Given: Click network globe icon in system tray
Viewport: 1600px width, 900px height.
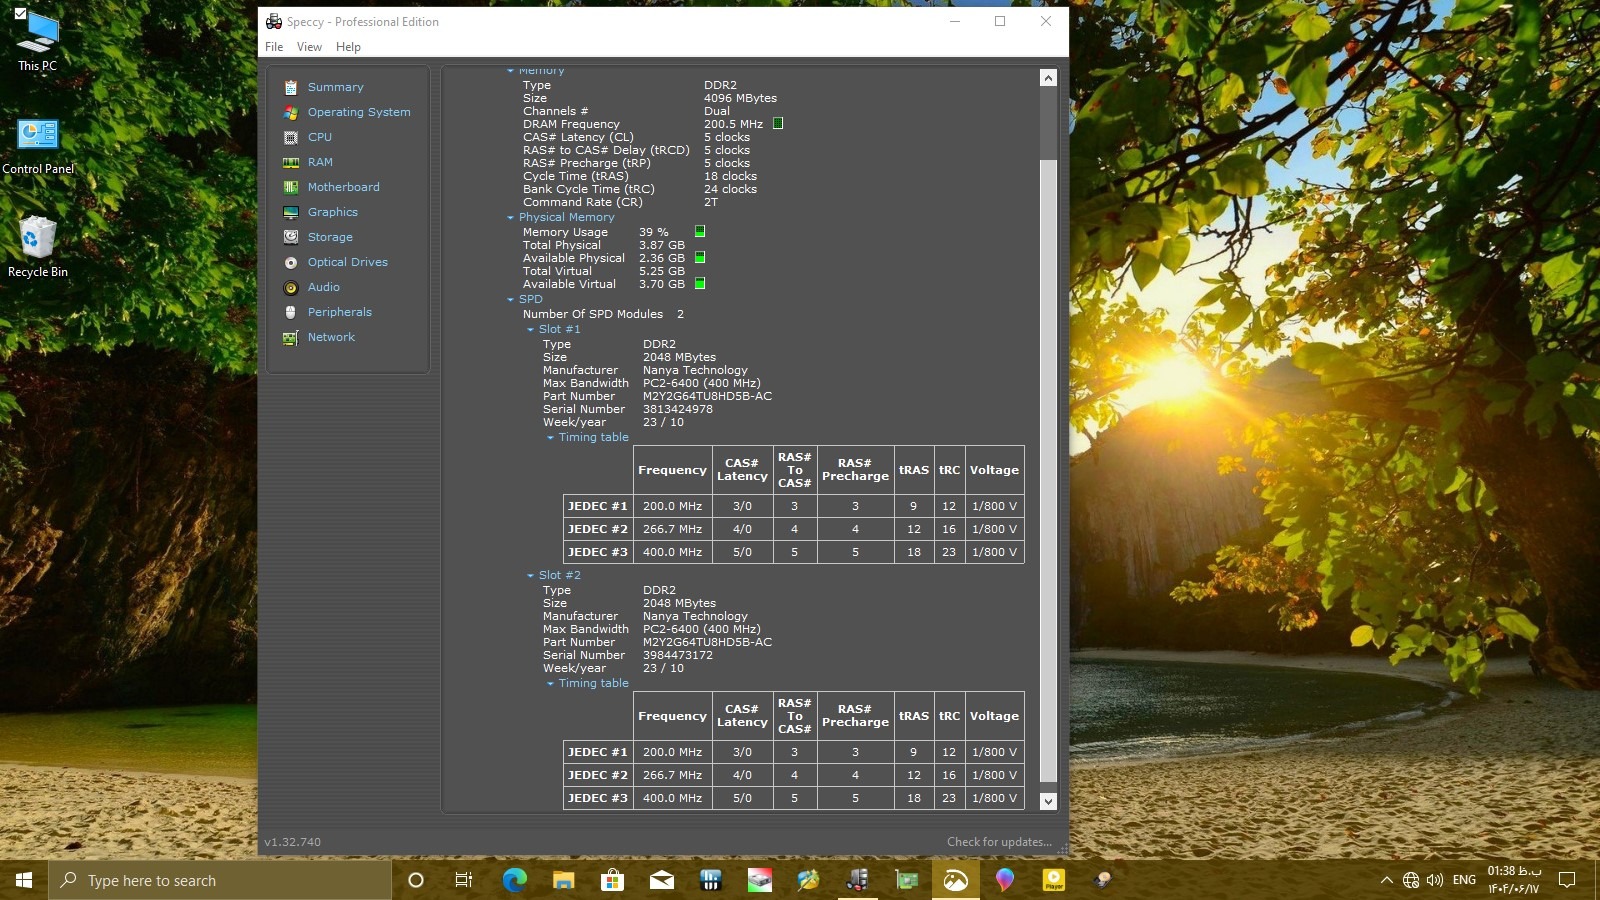Looking at the screenshot, I should click(1411, 880).
